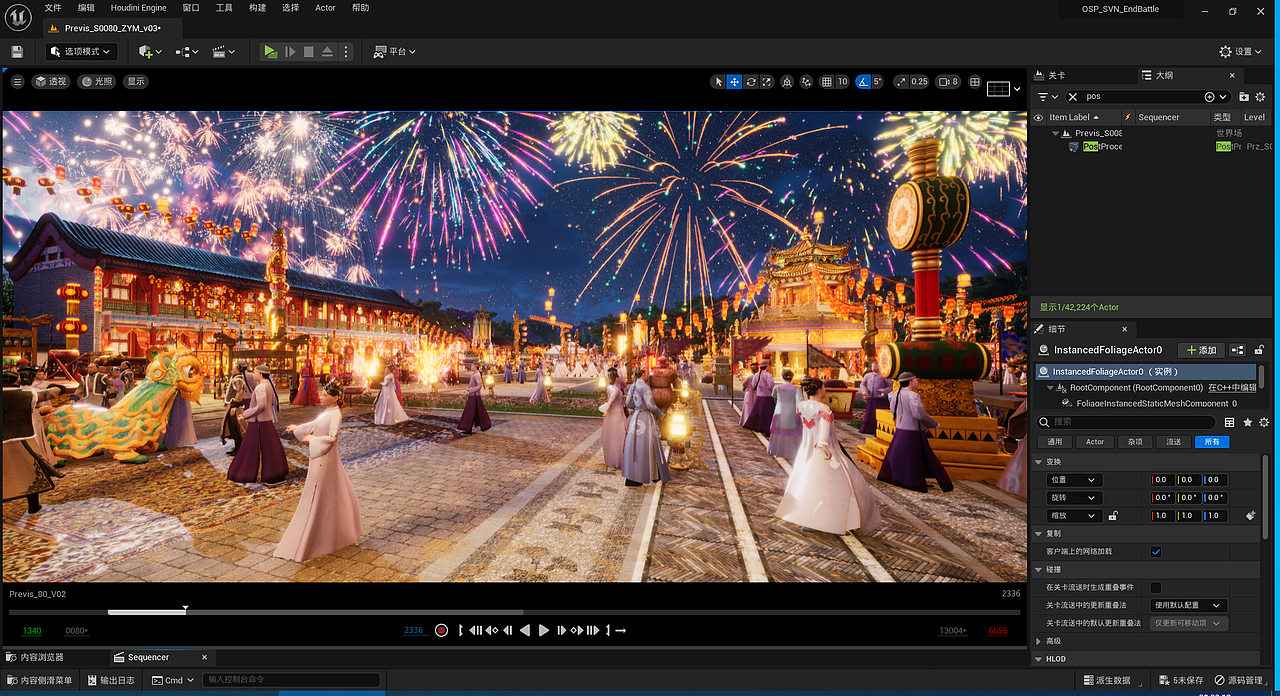Viewport: 1280px width, 696px height.
Task: Open outliner filter dropdown
Action: click(x=1046, y=97)
